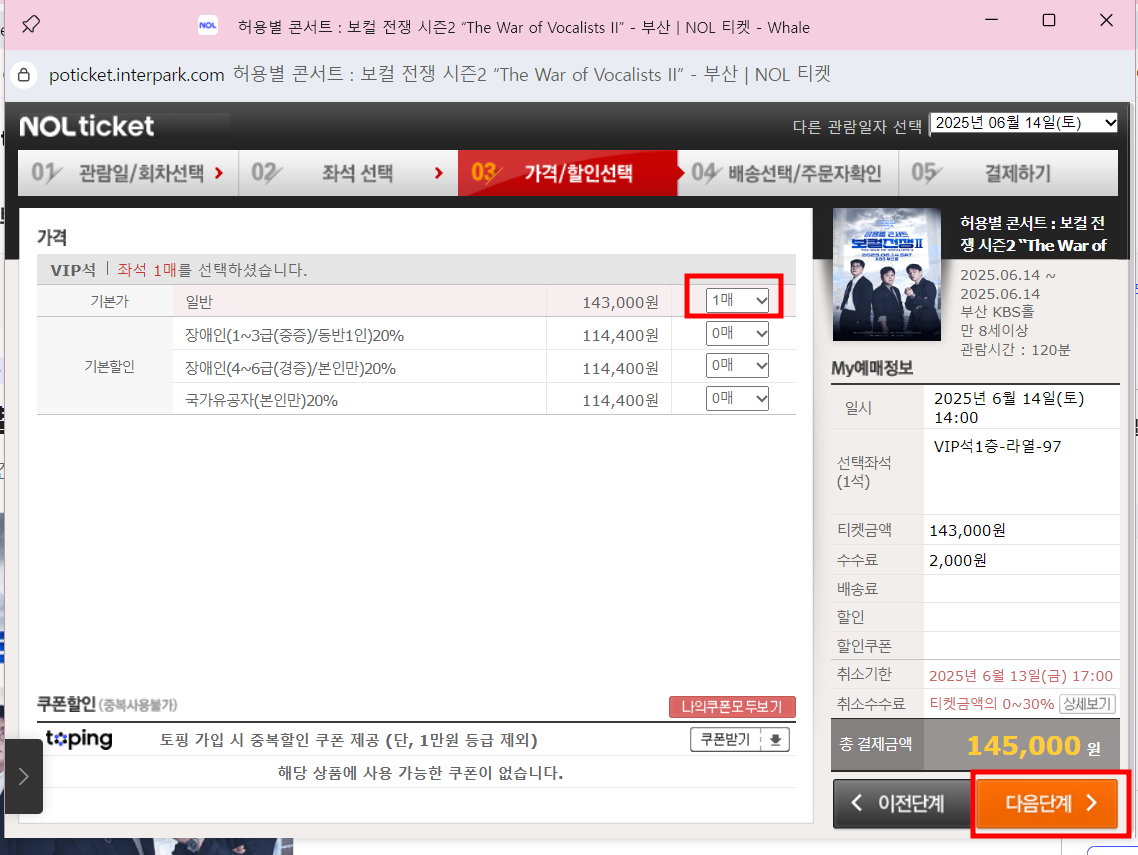
Task: Click the 쿠폰할인 section heading
Action: coord(66,703)
